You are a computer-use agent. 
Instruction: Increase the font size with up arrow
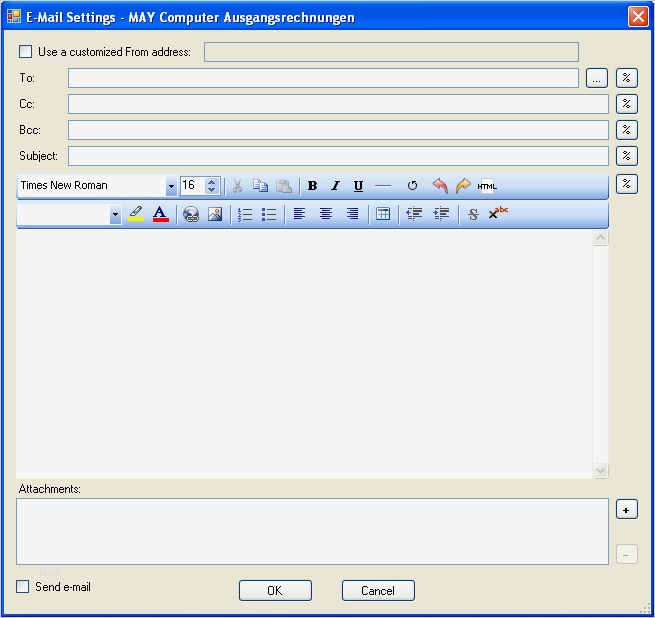(212, 182)
